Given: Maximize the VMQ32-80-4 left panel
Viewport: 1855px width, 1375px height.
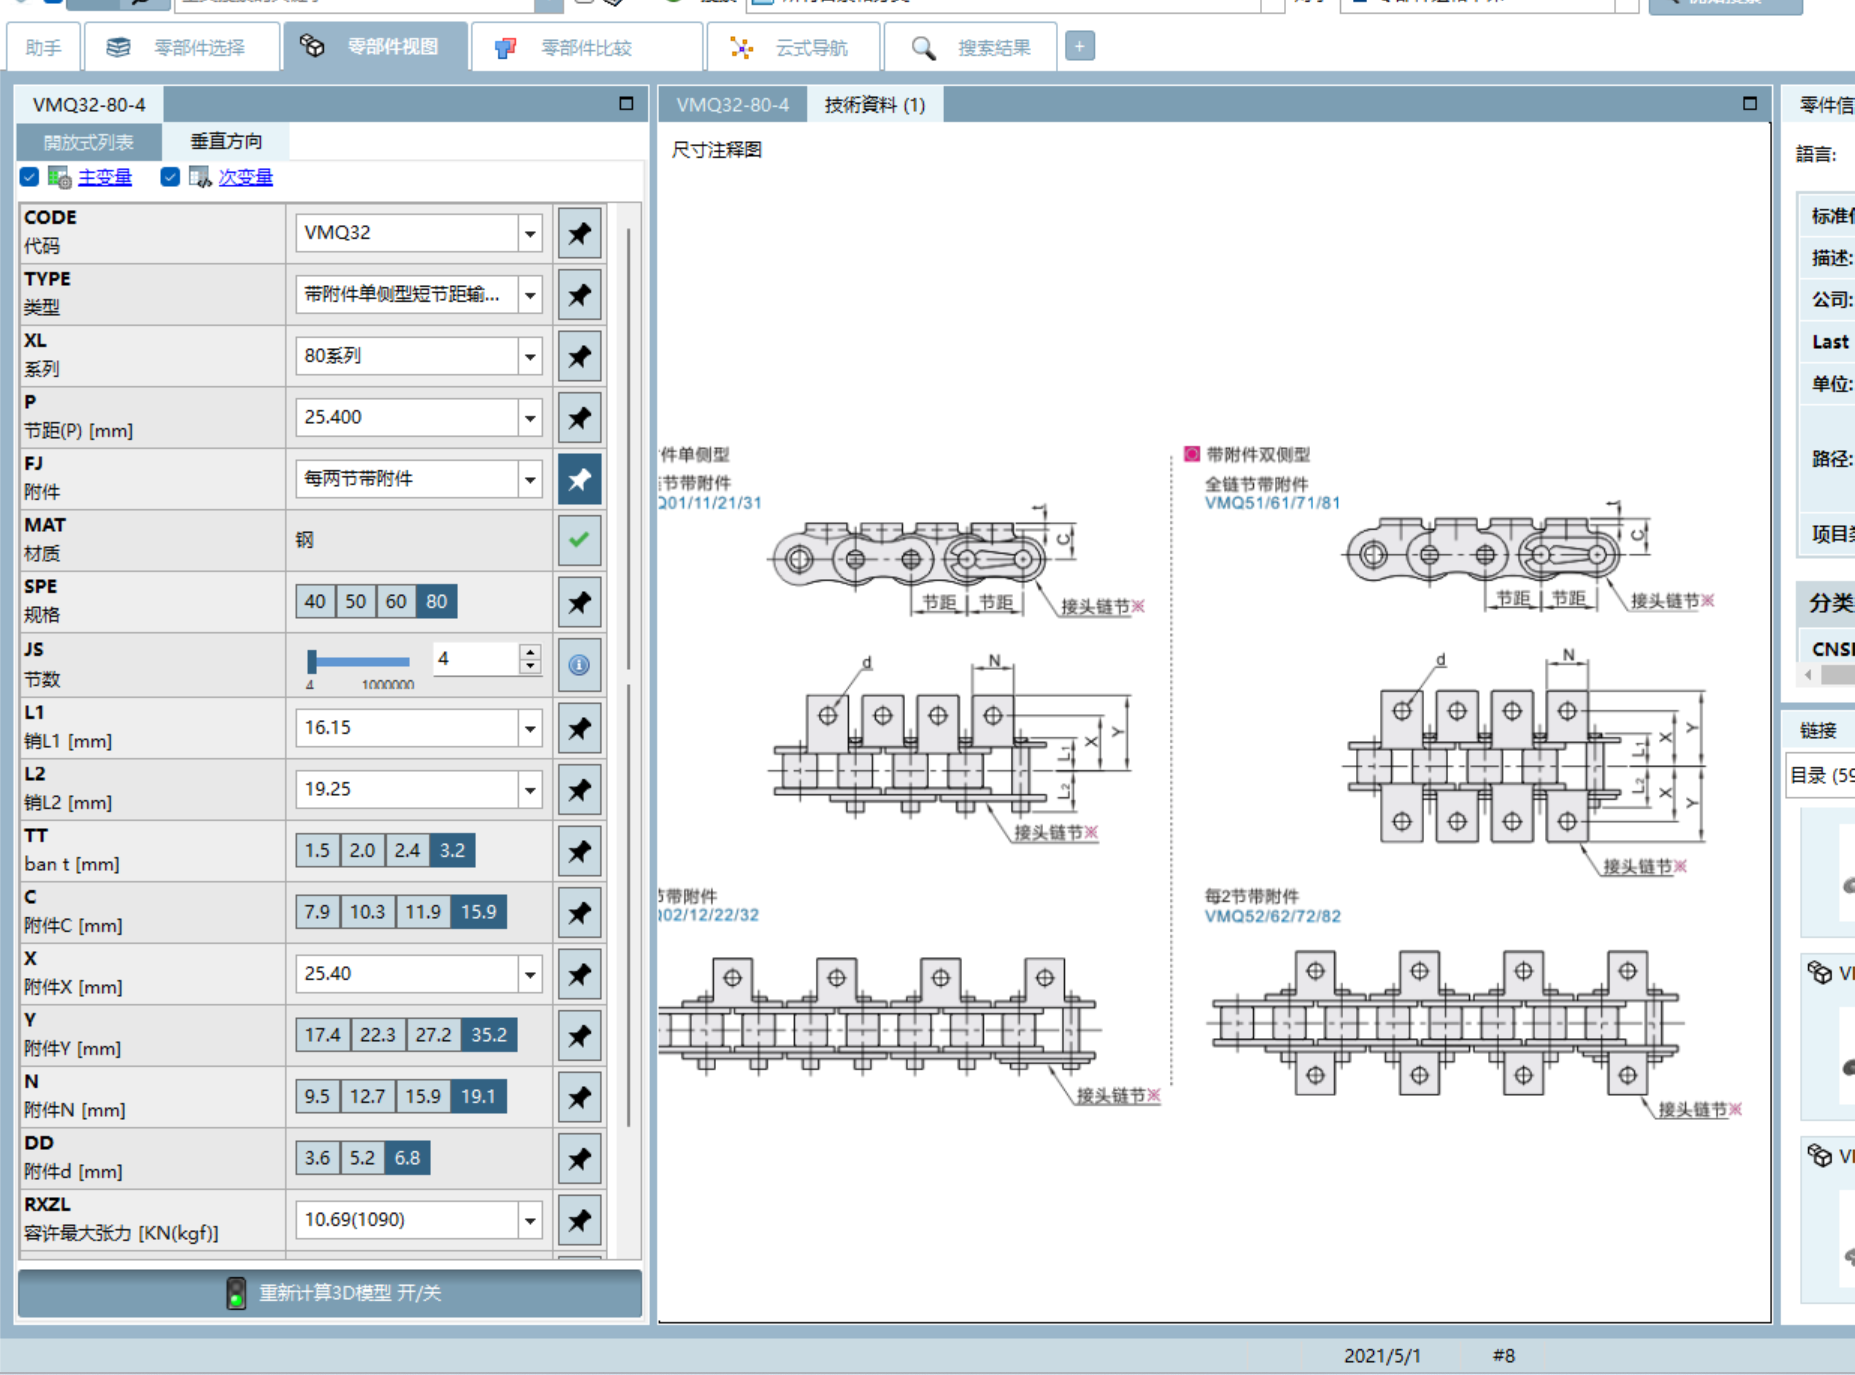Looking at the screenshot, I should 626,103.
